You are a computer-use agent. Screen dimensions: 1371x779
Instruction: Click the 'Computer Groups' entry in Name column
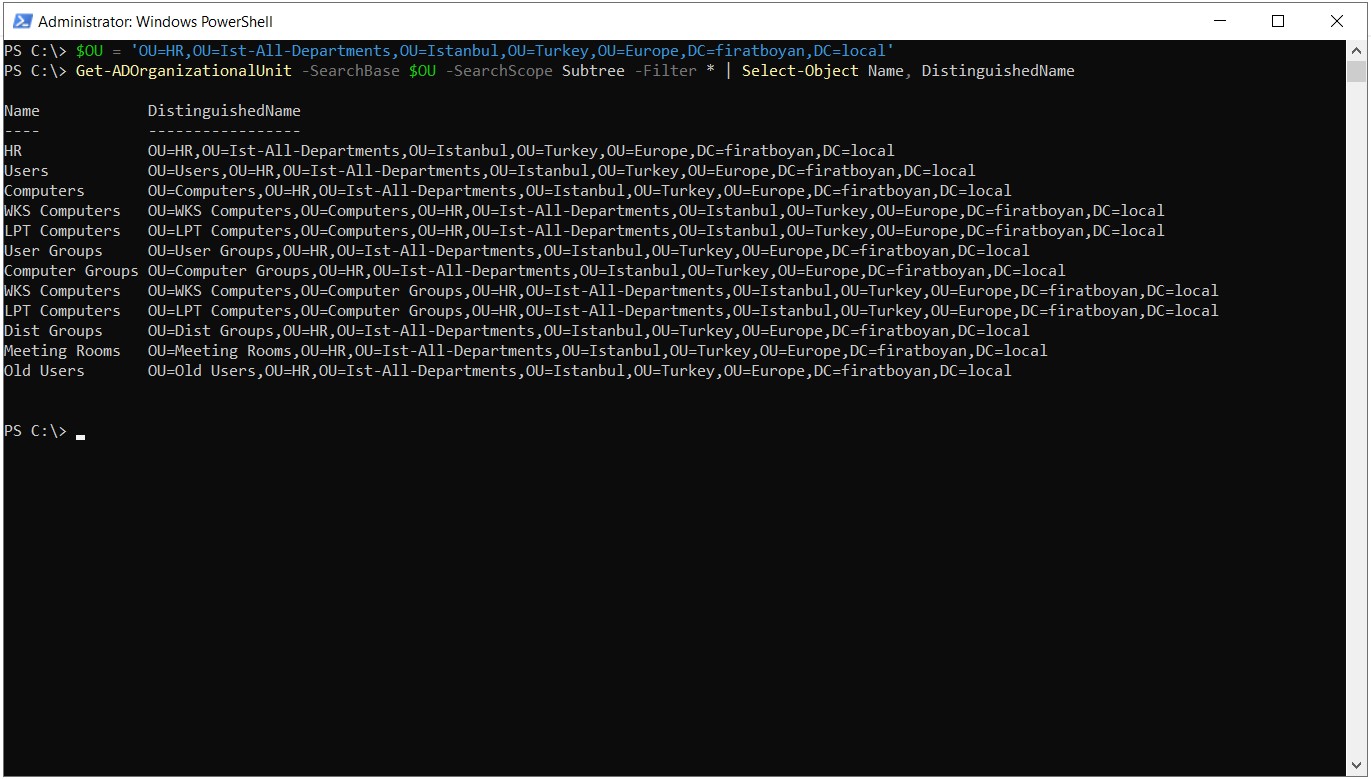71,271
